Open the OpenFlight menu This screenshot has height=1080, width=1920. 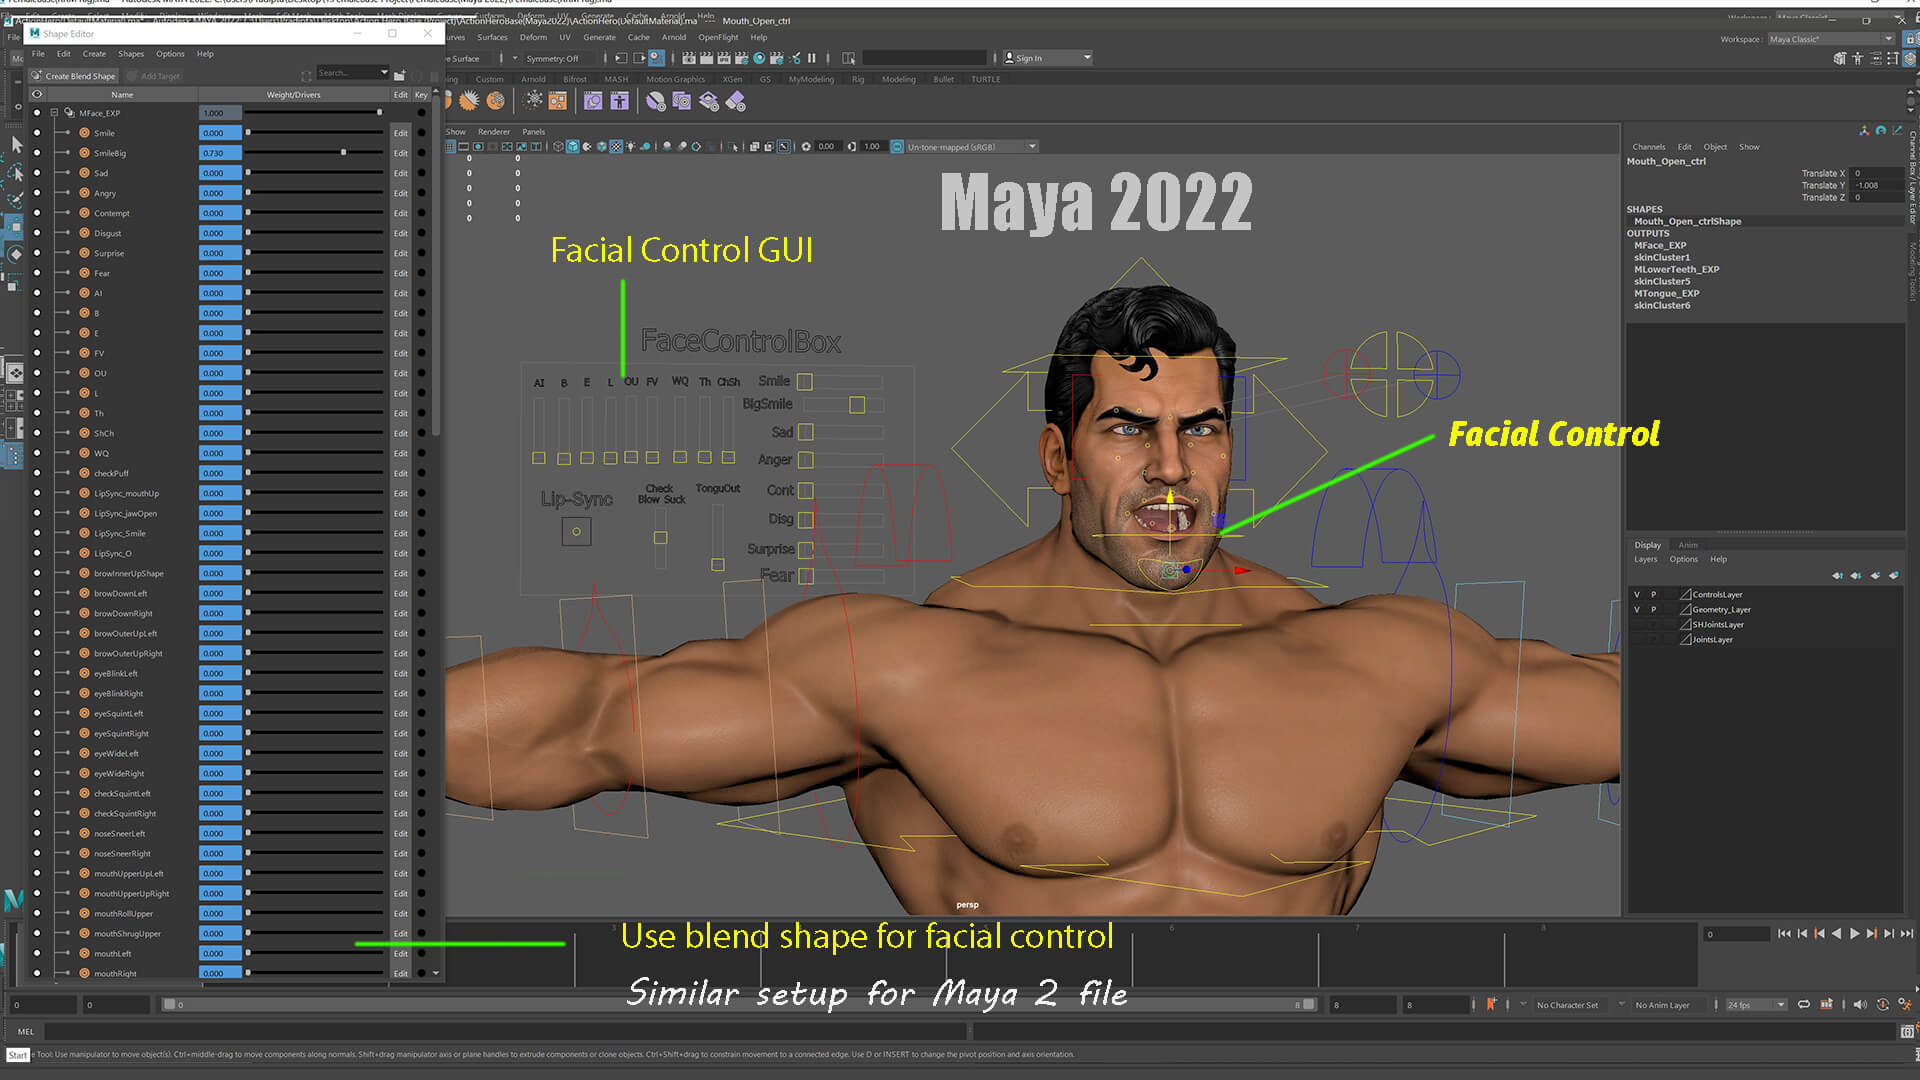(x=718, y=38)
